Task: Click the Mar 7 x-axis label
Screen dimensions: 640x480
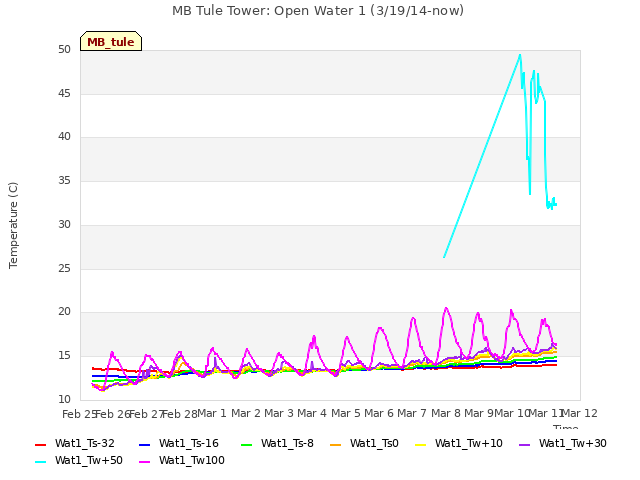Action: coord(412,413)
